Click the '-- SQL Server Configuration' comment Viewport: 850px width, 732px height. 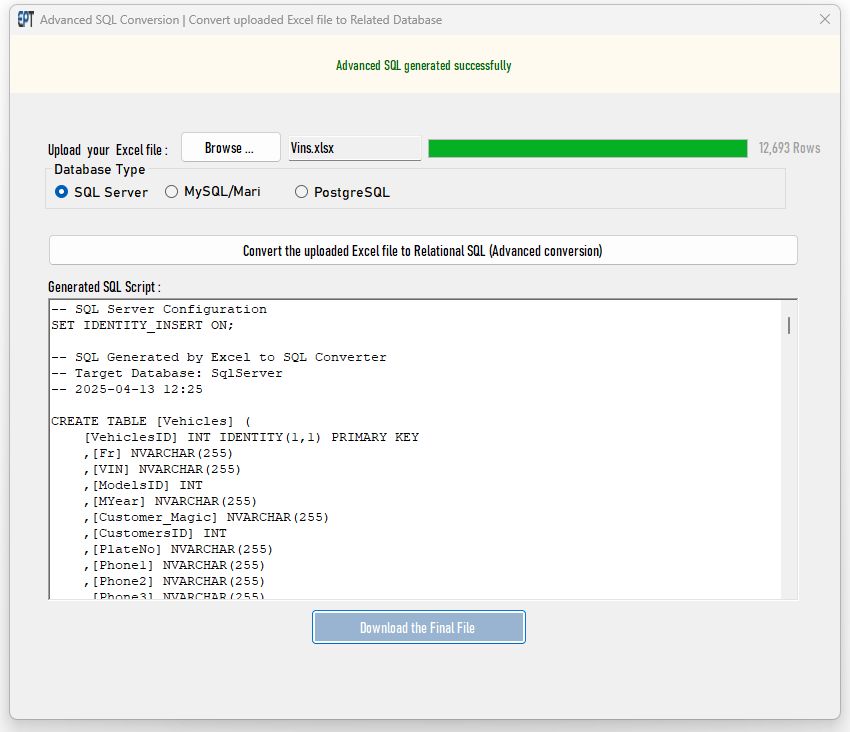click(x=159, y=309)
